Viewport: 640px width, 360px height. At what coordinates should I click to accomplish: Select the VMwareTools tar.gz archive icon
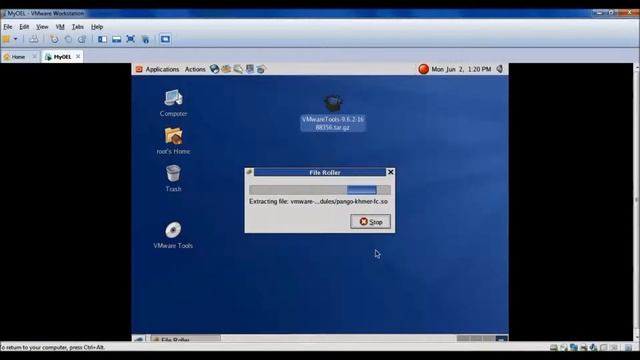333,112
